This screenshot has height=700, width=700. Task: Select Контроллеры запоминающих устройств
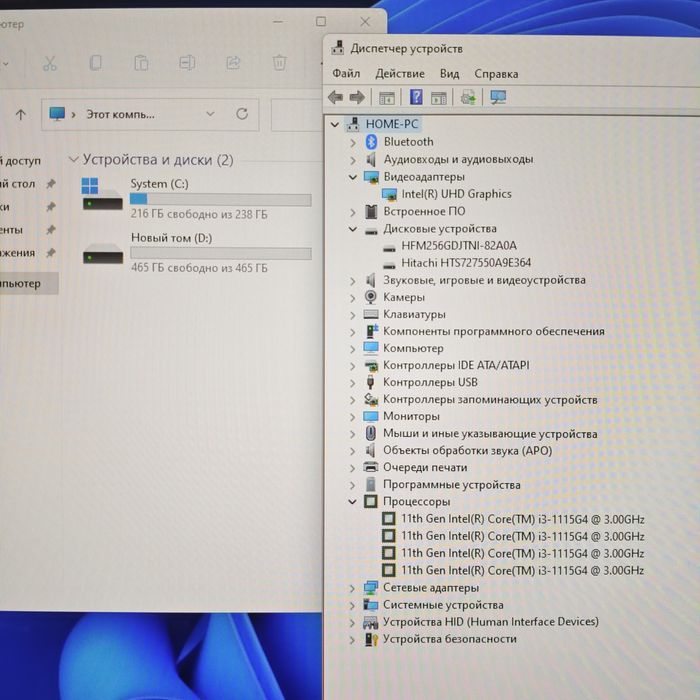490,400
